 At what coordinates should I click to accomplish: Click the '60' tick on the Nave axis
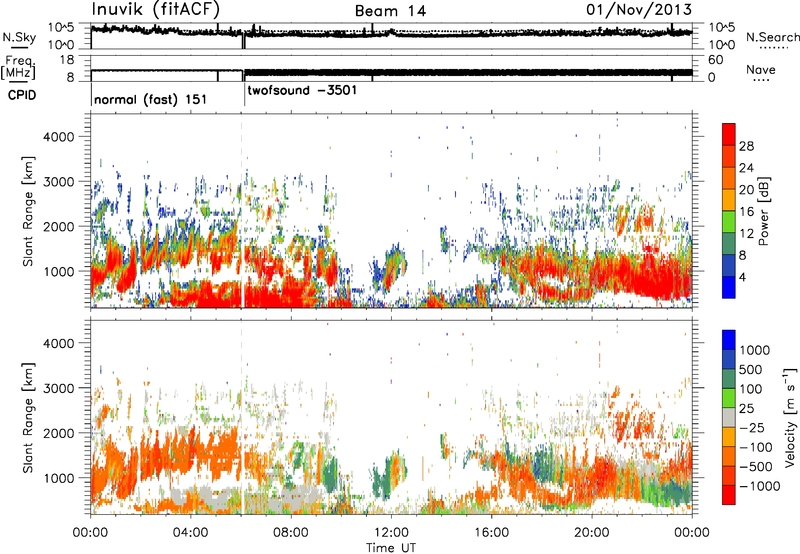point(716,60)
